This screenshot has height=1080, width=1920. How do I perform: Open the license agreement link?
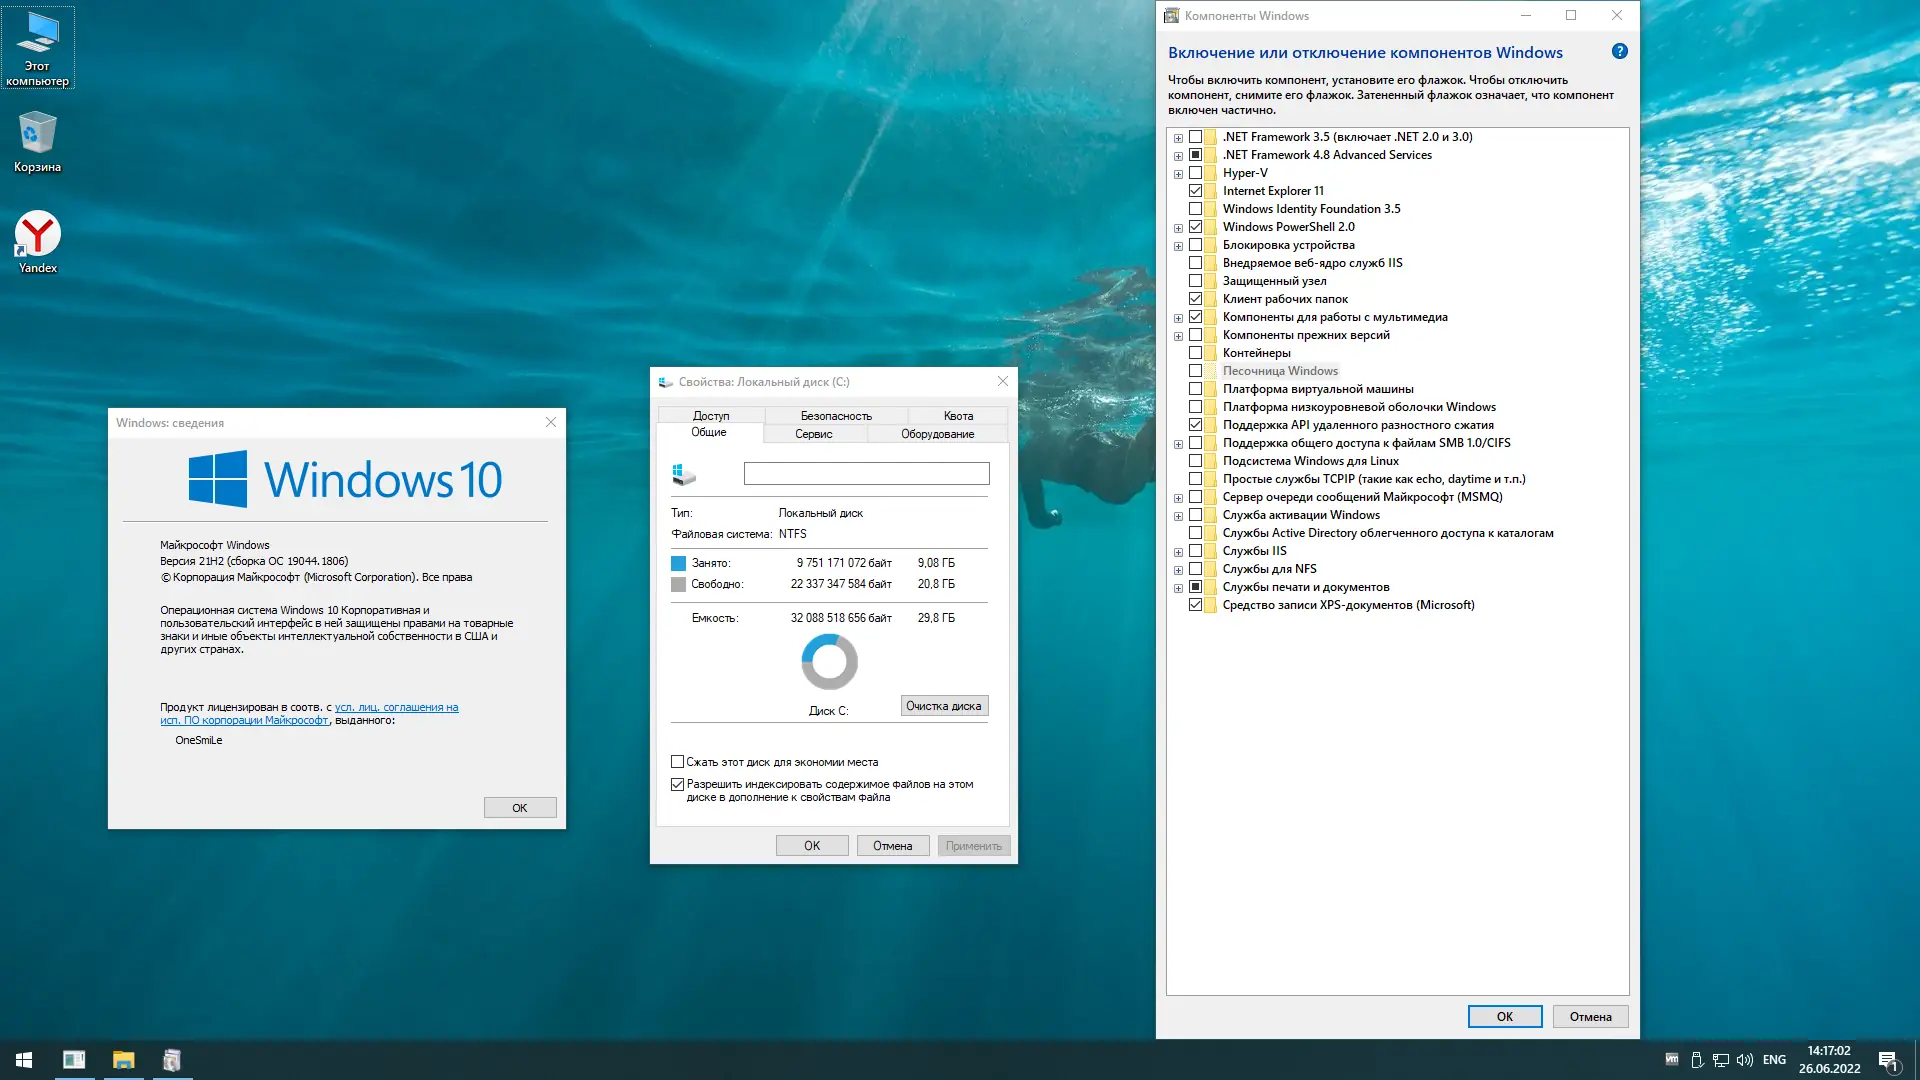pyautogui.click(x=396, y=708)
